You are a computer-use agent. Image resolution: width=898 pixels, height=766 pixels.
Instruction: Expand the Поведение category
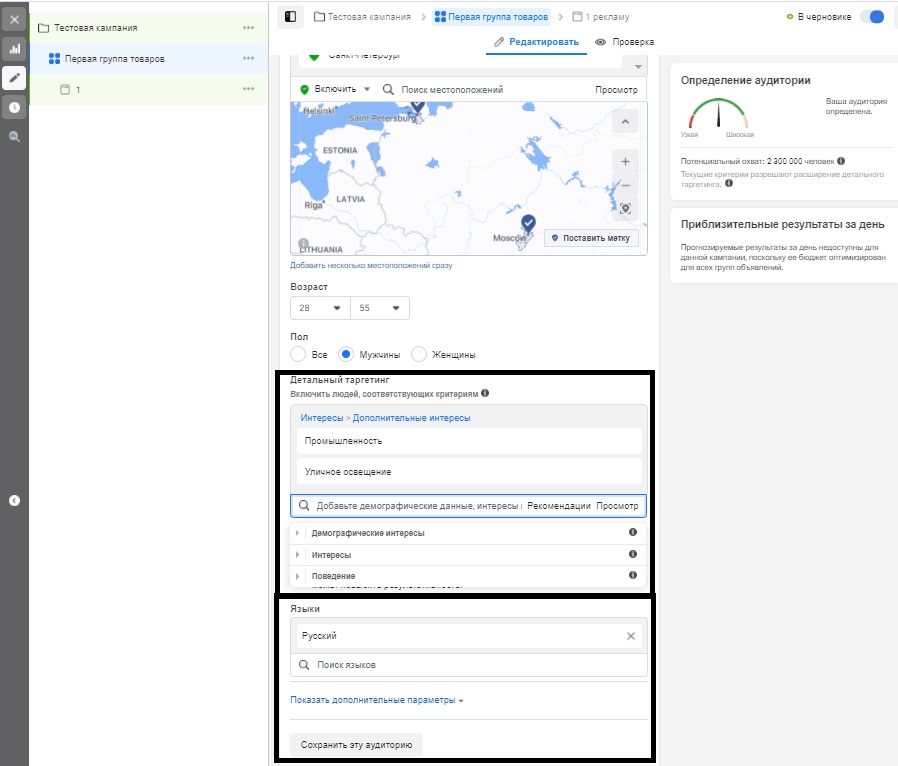pyautogui.click(x=297, y=576)
